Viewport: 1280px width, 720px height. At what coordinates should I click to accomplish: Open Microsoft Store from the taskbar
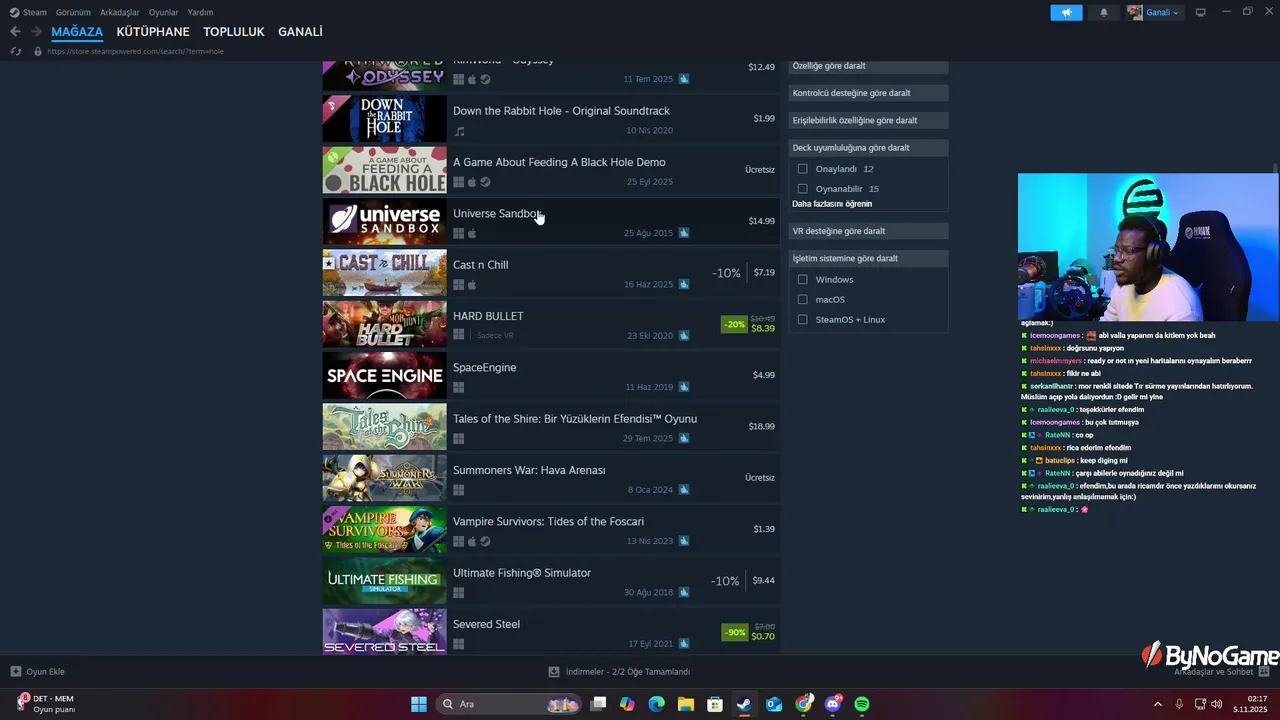tap(715, 704)
